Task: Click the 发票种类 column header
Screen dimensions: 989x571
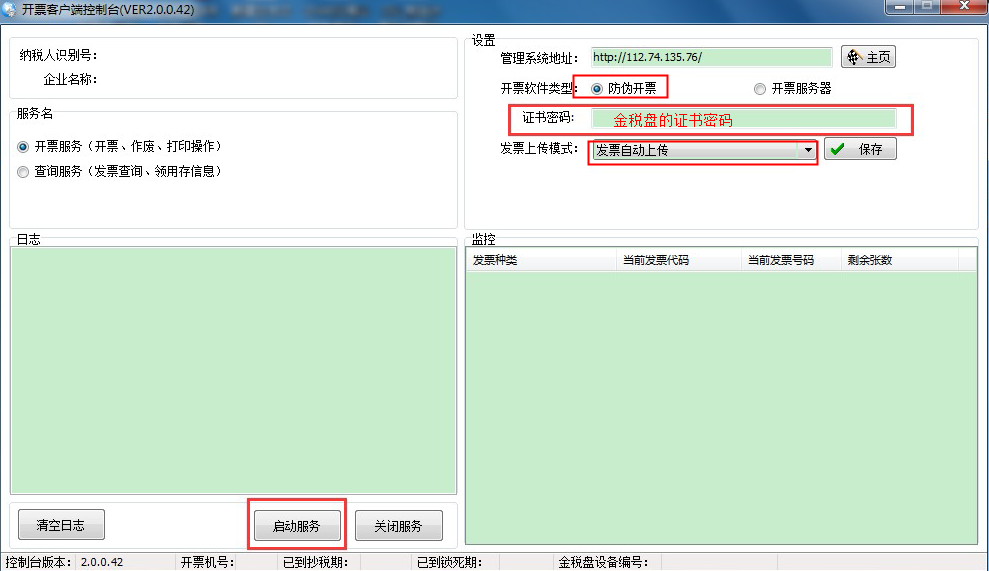Action: [x=541, y=260]
